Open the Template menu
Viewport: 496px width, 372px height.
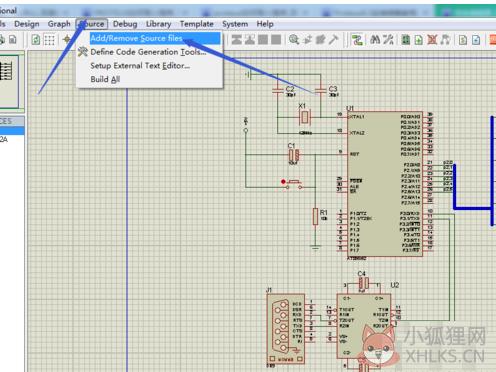pyautogui.click(x=197, y=24)
